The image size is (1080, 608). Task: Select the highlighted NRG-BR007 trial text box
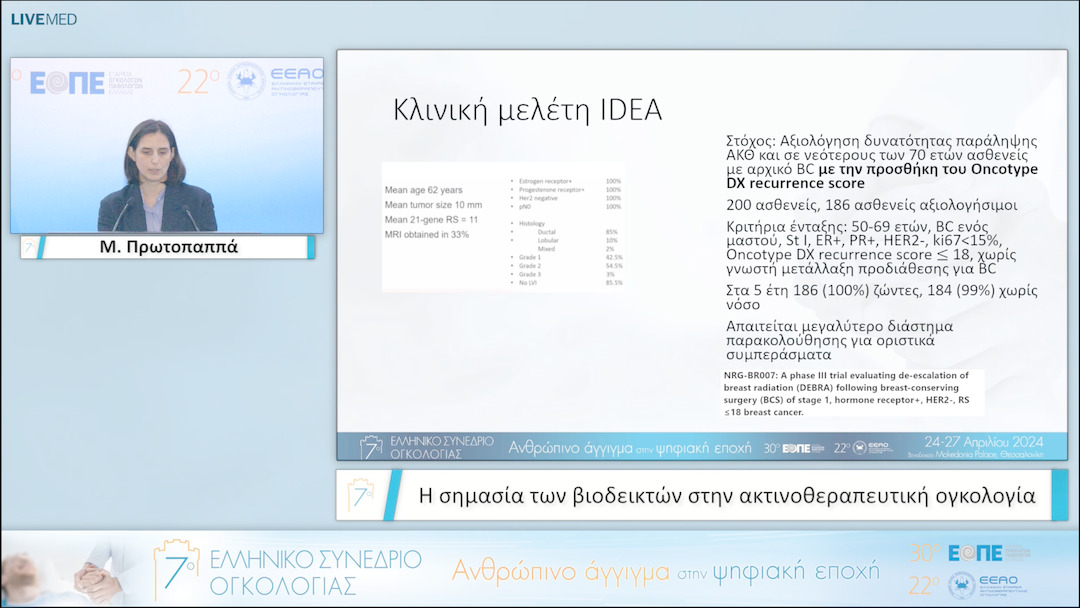853,390
